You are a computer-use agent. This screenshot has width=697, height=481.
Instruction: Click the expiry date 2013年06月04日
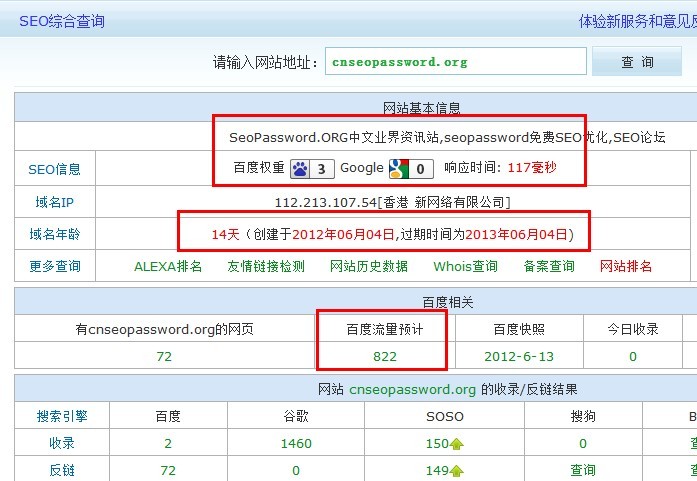(516, 234)
